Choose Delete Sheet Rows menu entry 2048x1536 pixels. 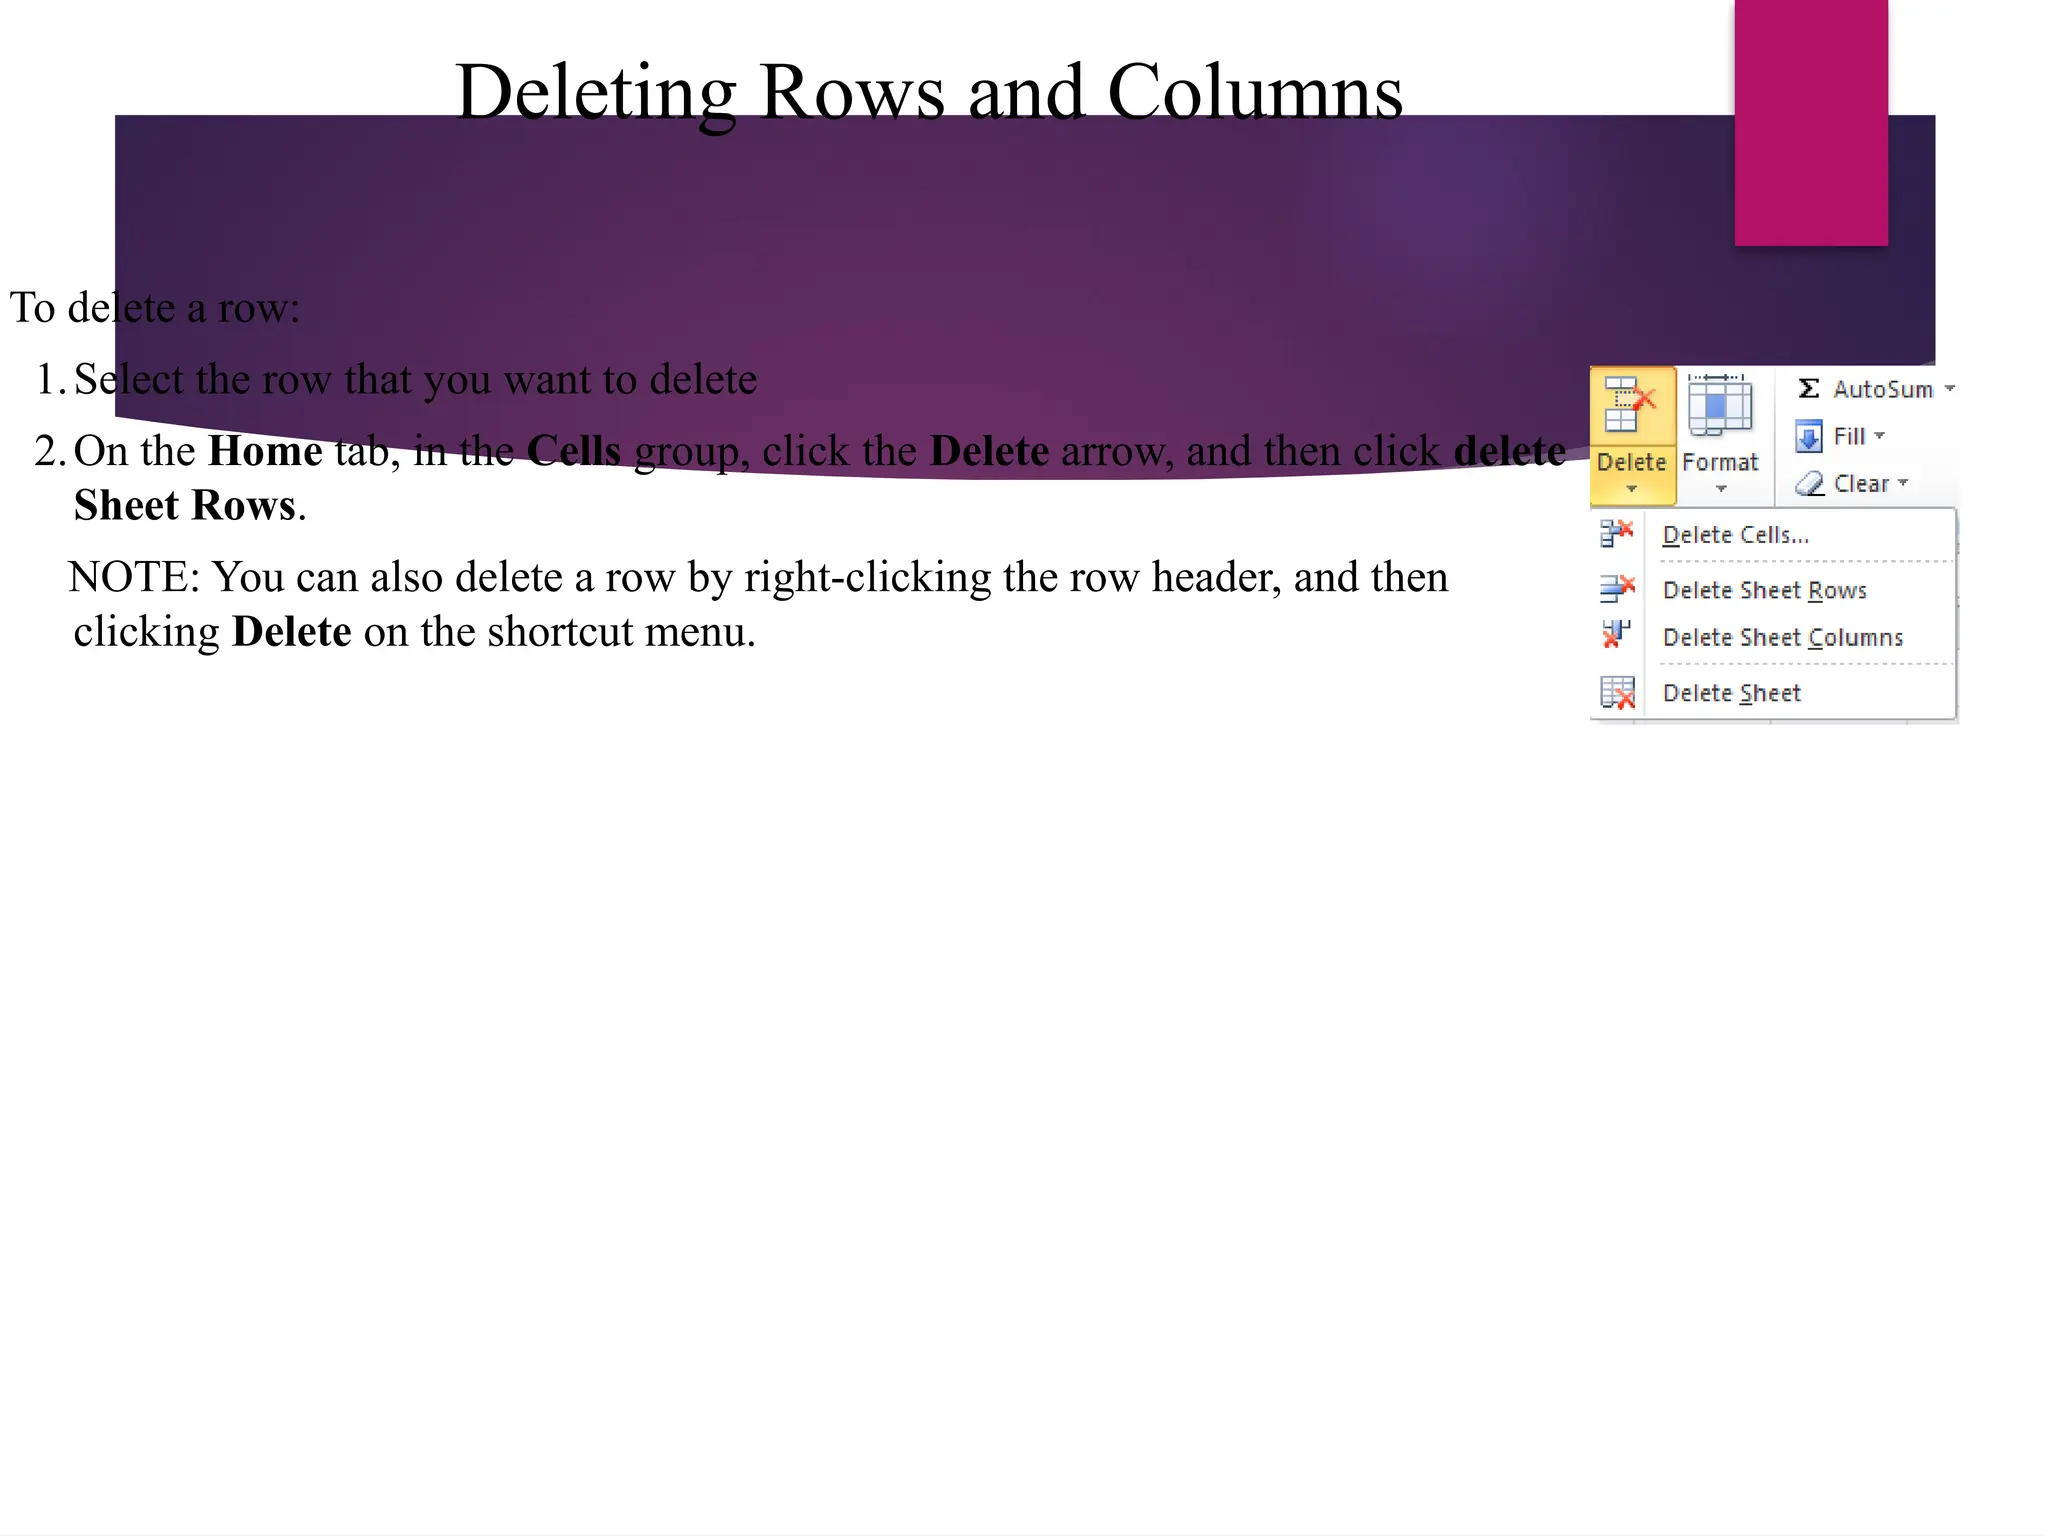1764,590
